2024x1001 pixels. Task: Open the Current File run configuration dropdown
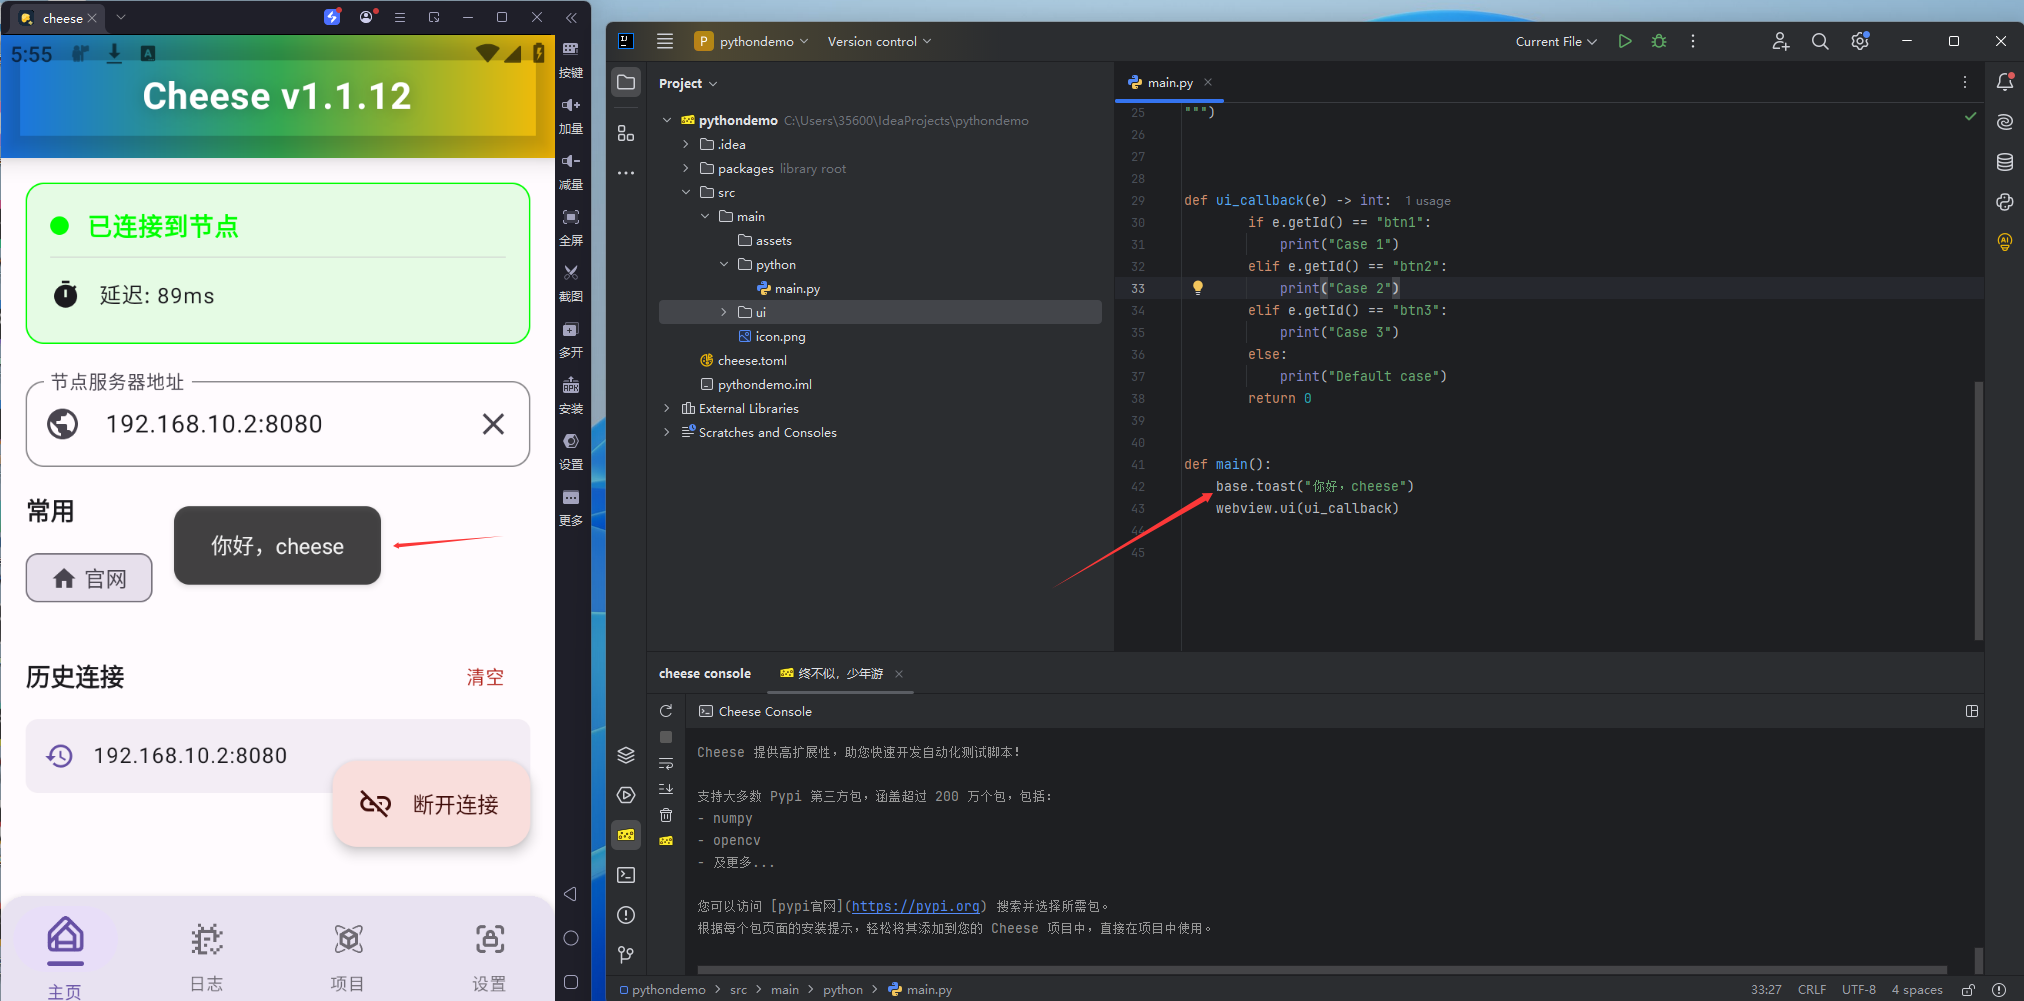click(1556, 41)
